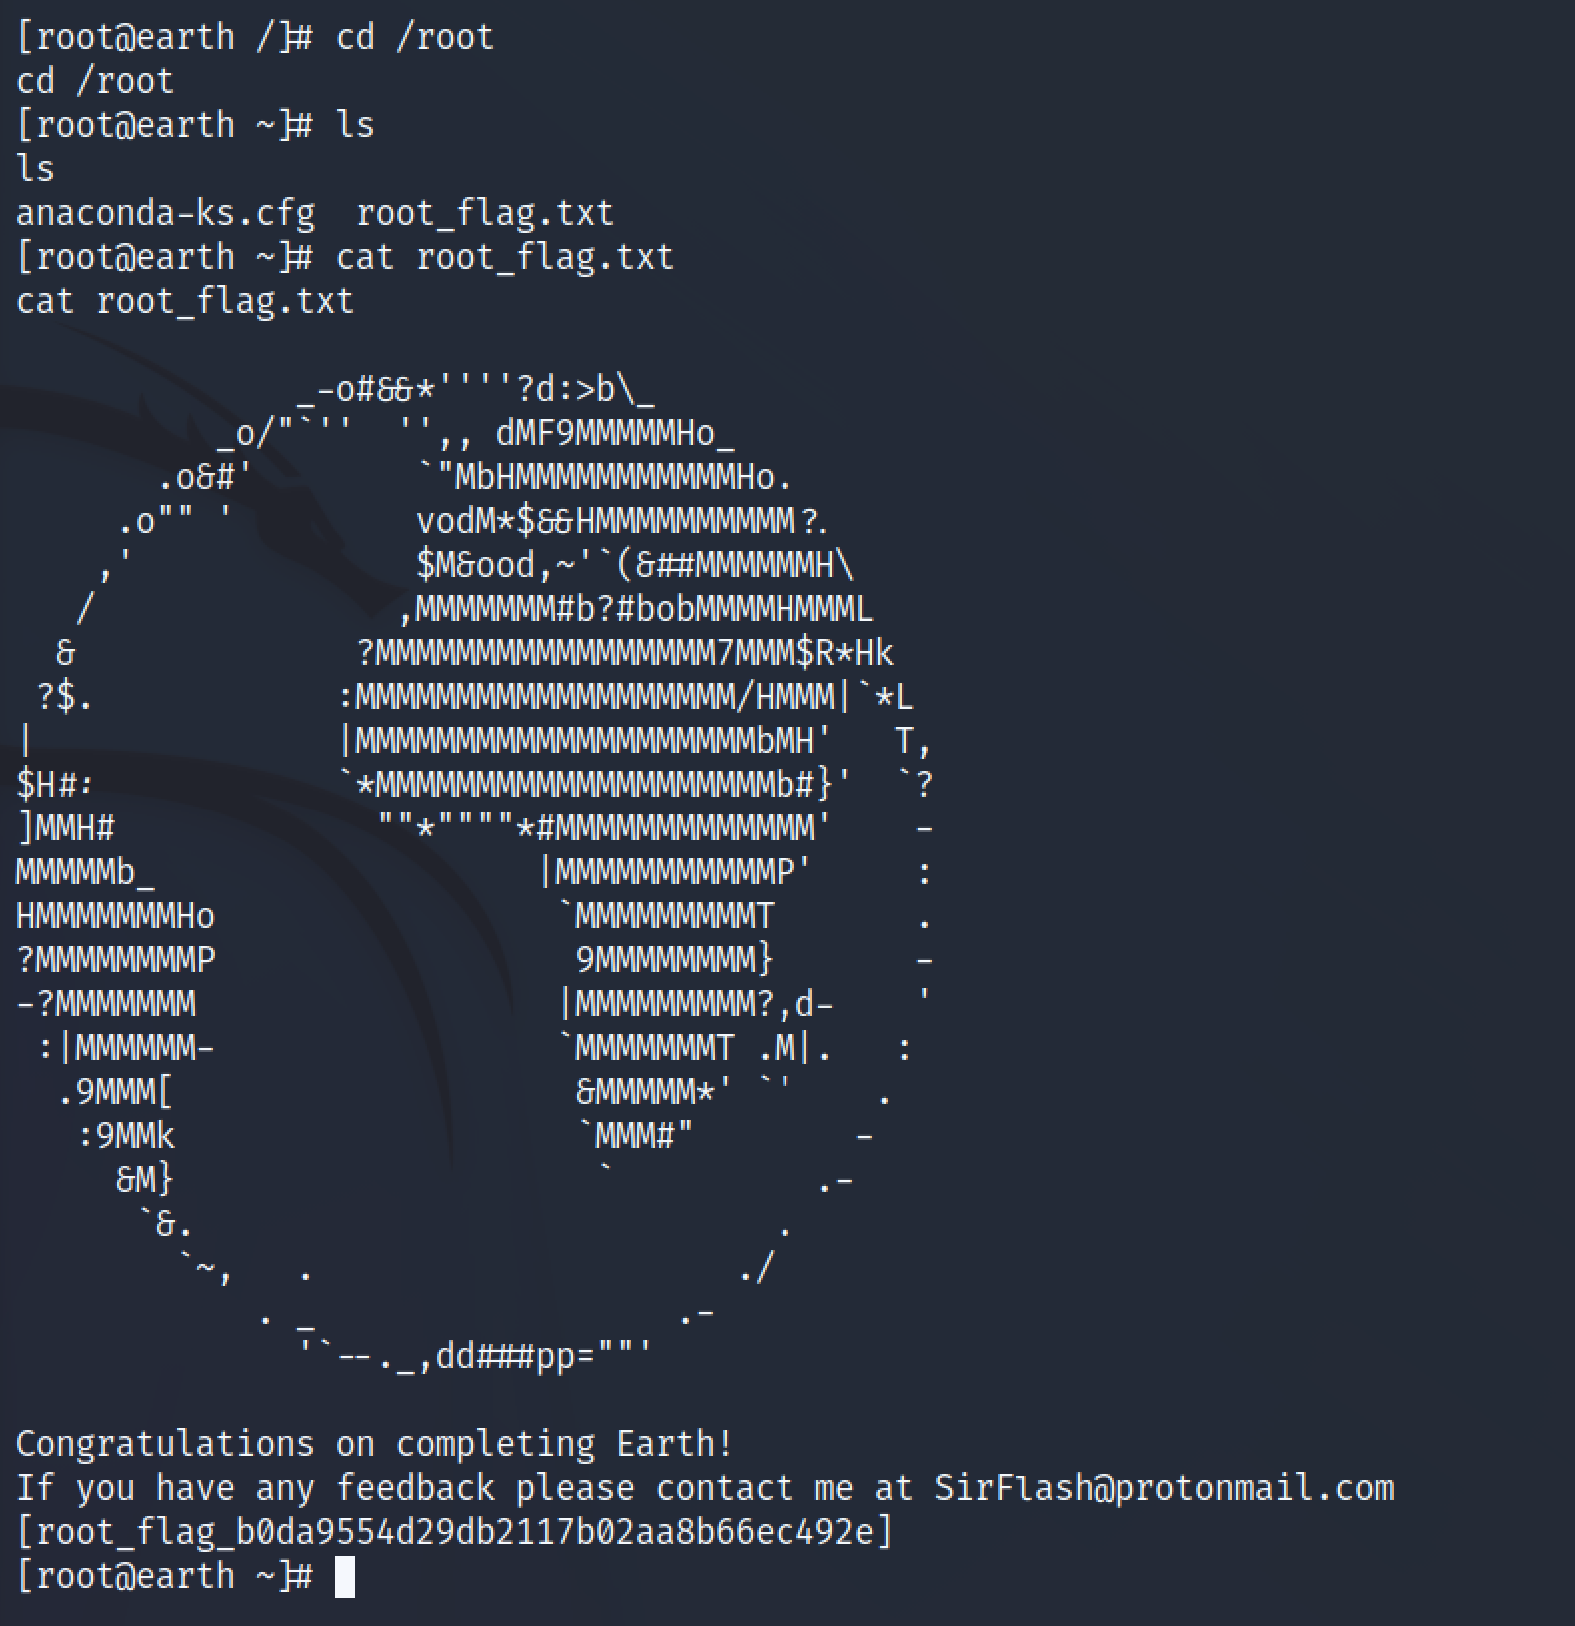1575x1626 pixels.
Task: Click the '[root@earth /]#' prompt on first line
Action: click(165, 37)
